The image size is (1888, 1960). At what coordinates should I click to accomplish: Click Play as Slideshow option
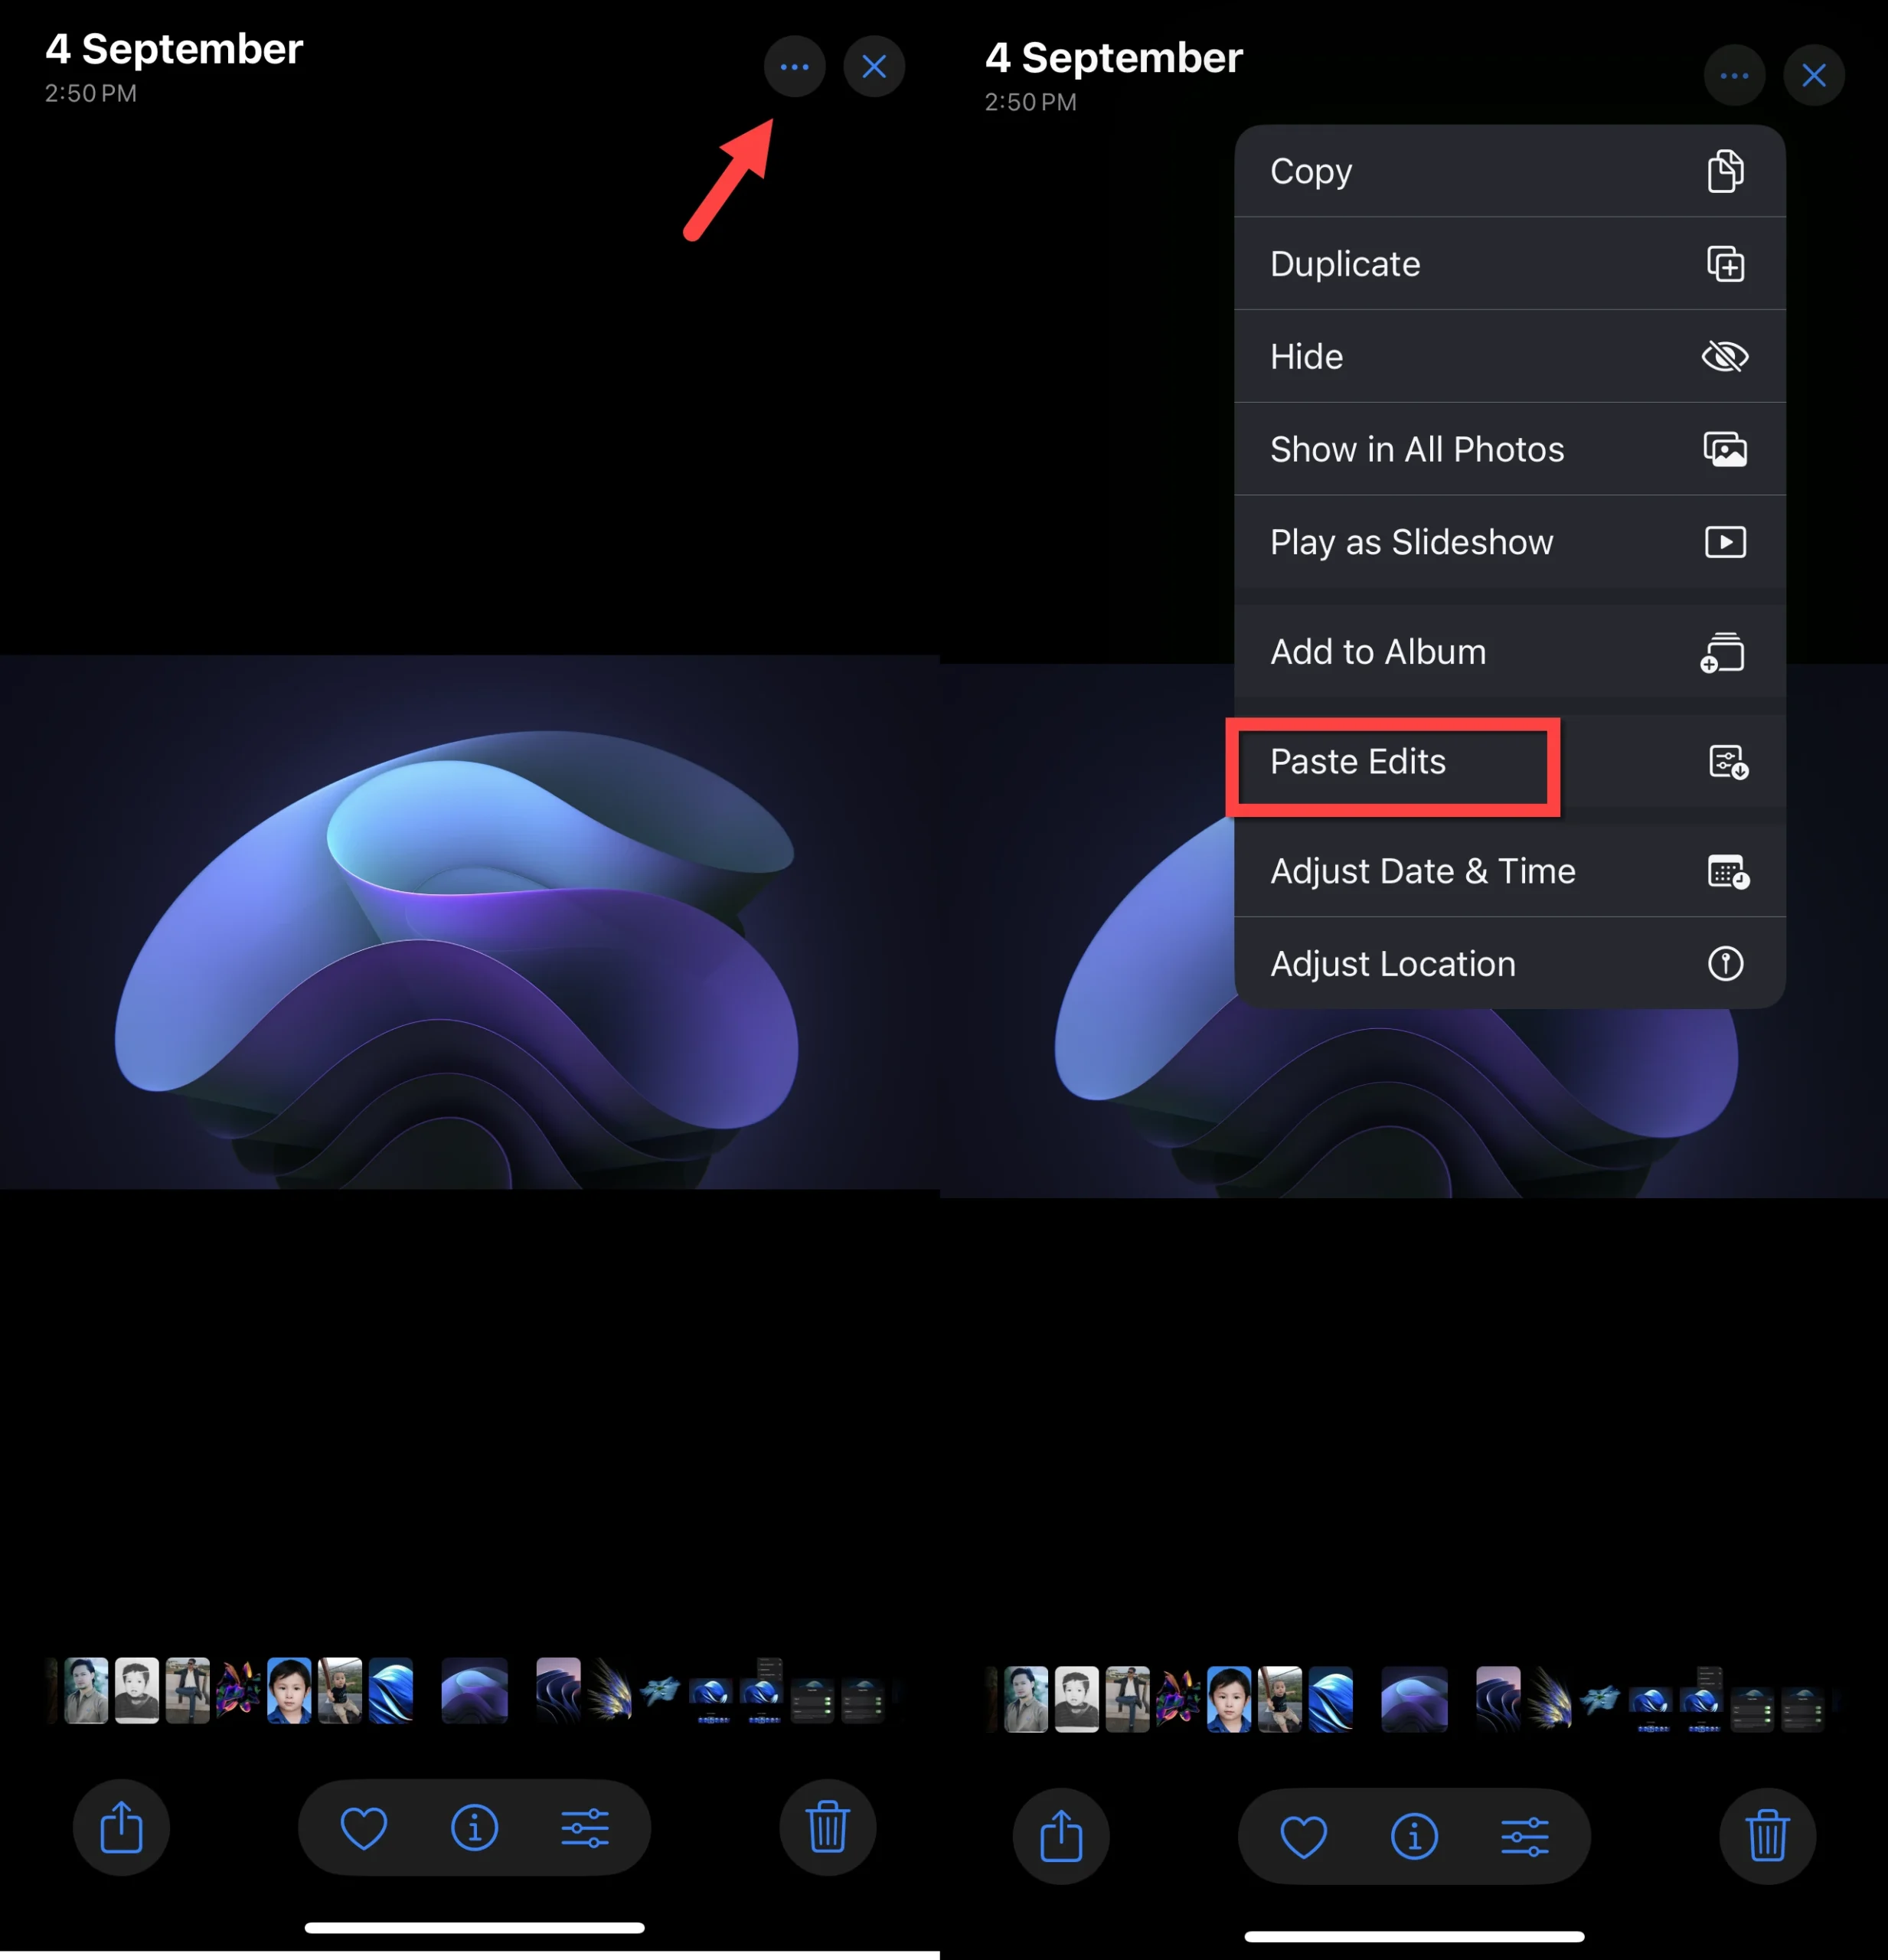point(1508,541)
